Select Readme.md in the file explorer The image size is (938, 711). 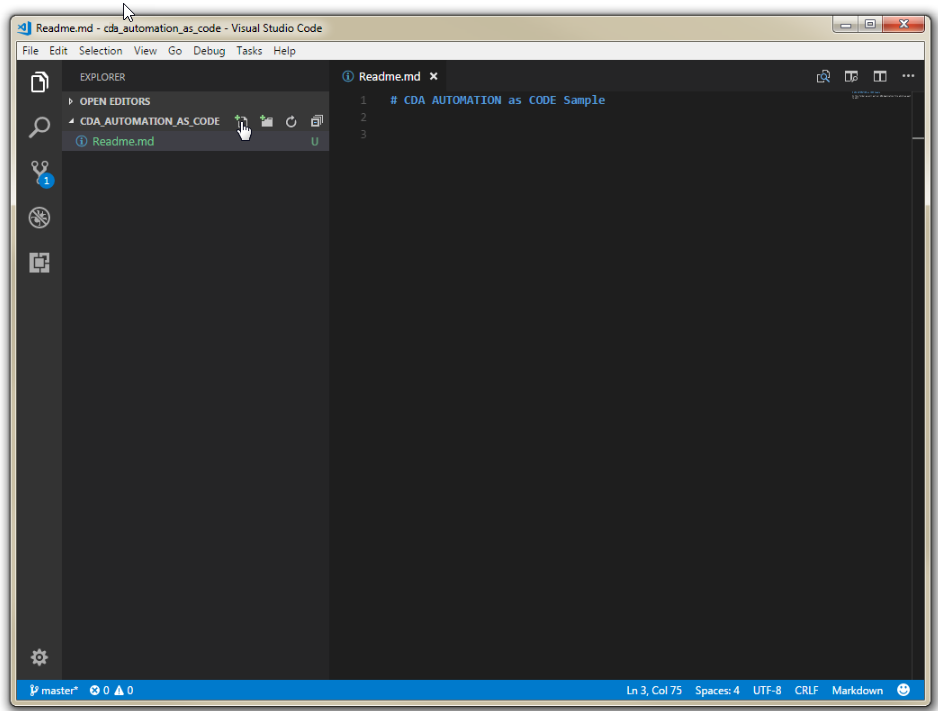123,141
